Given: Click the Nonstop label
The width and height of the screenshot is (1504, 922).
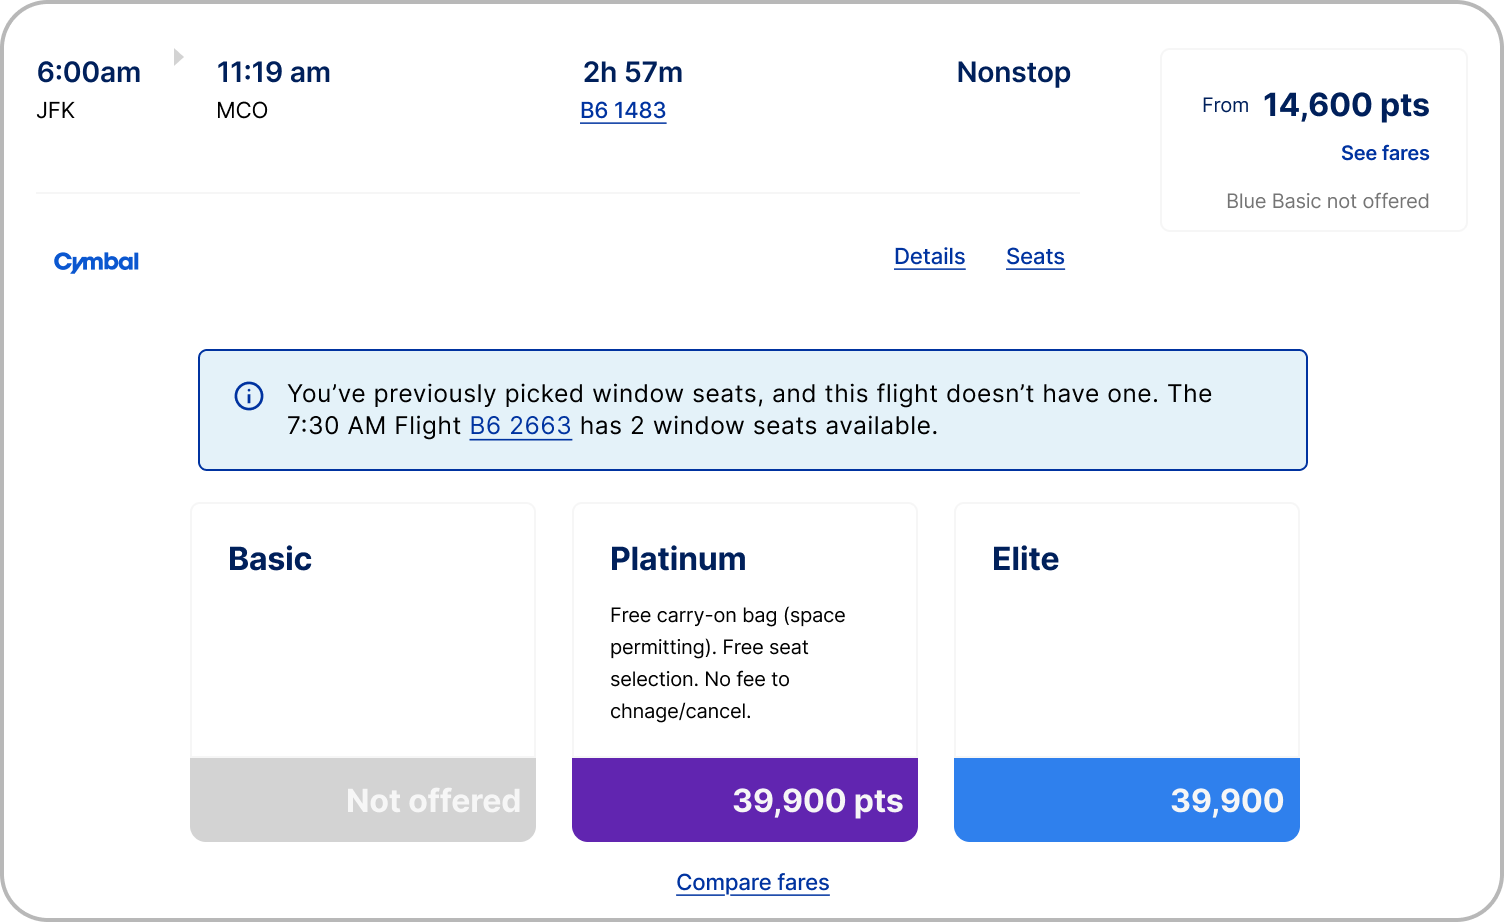Looking at the screenshot, I should tap(1013, 73).
